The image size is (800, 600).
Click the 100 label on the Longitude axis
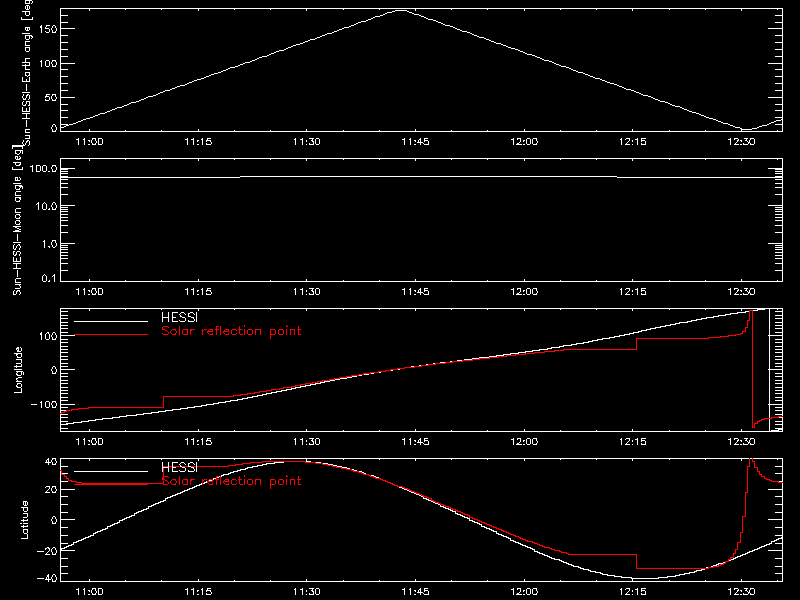click(x=48, y=336)
